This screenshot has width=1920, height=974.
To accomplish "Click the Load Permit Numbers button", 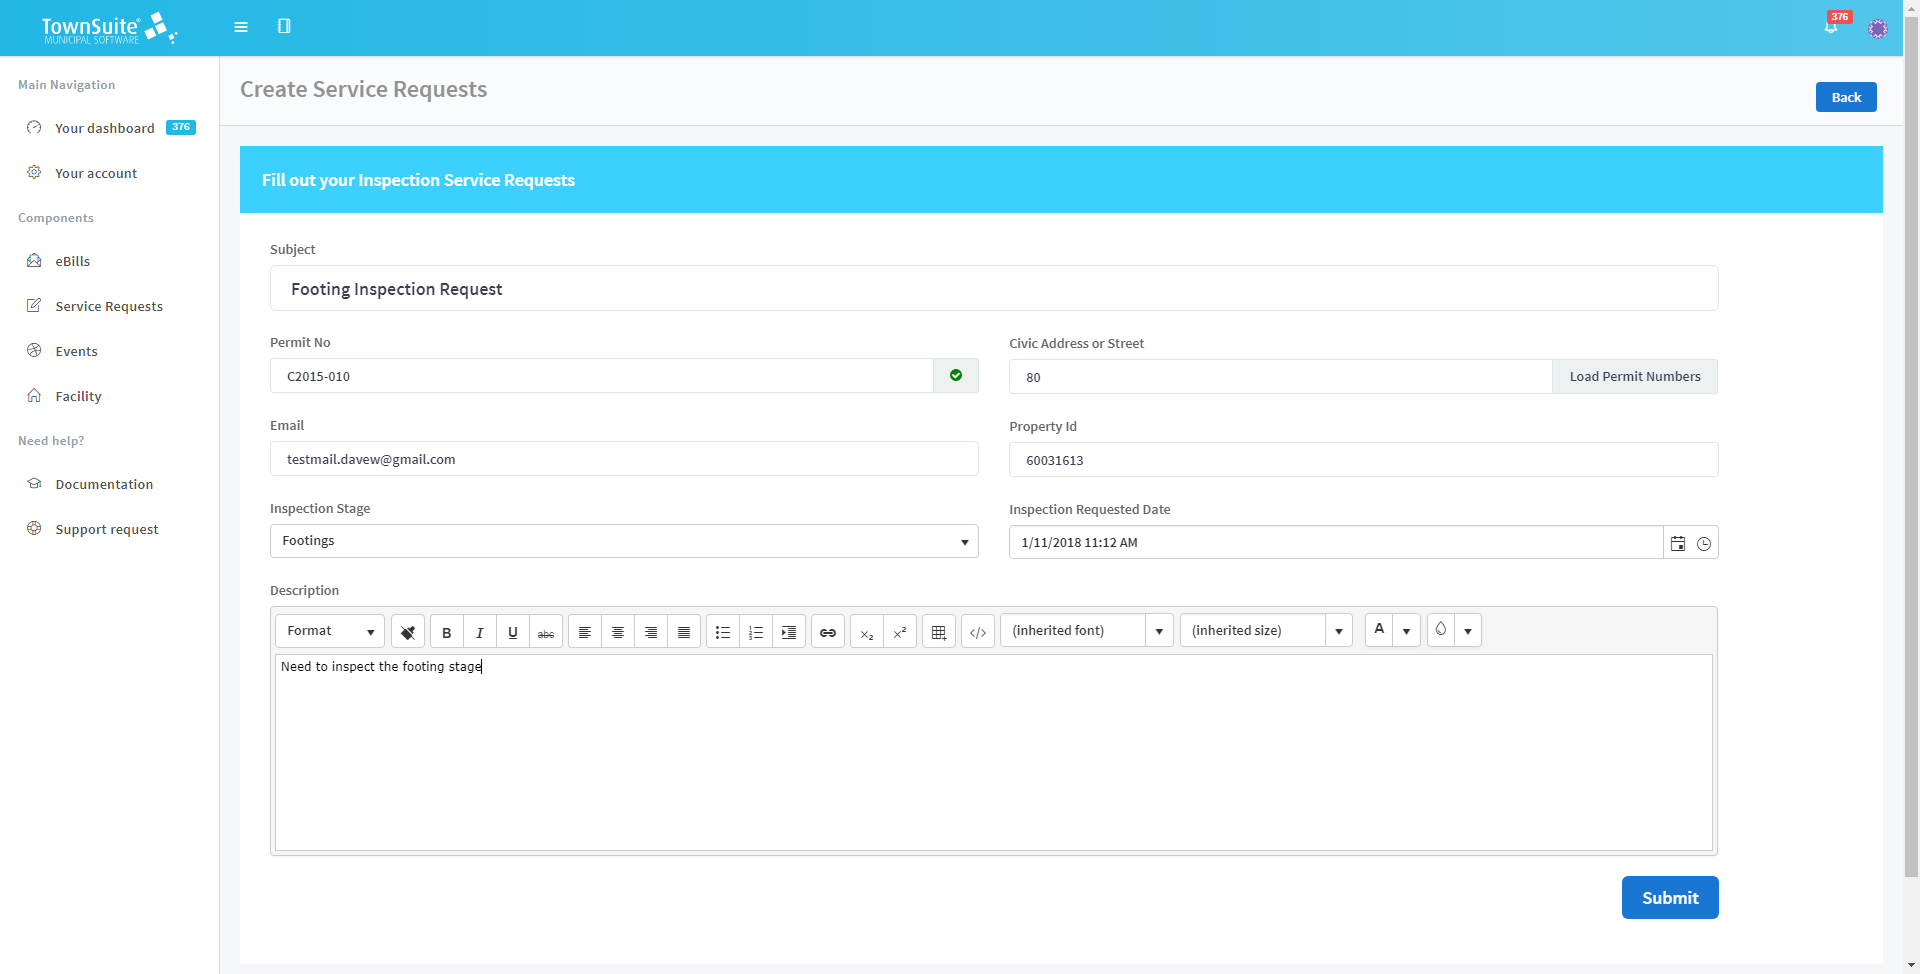I will (1634, 376).
